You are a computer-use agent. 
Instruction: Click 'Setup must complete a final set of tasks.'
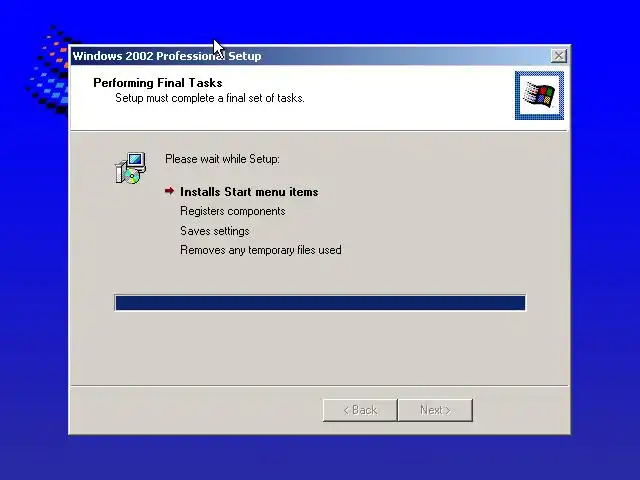pos(210,98)
